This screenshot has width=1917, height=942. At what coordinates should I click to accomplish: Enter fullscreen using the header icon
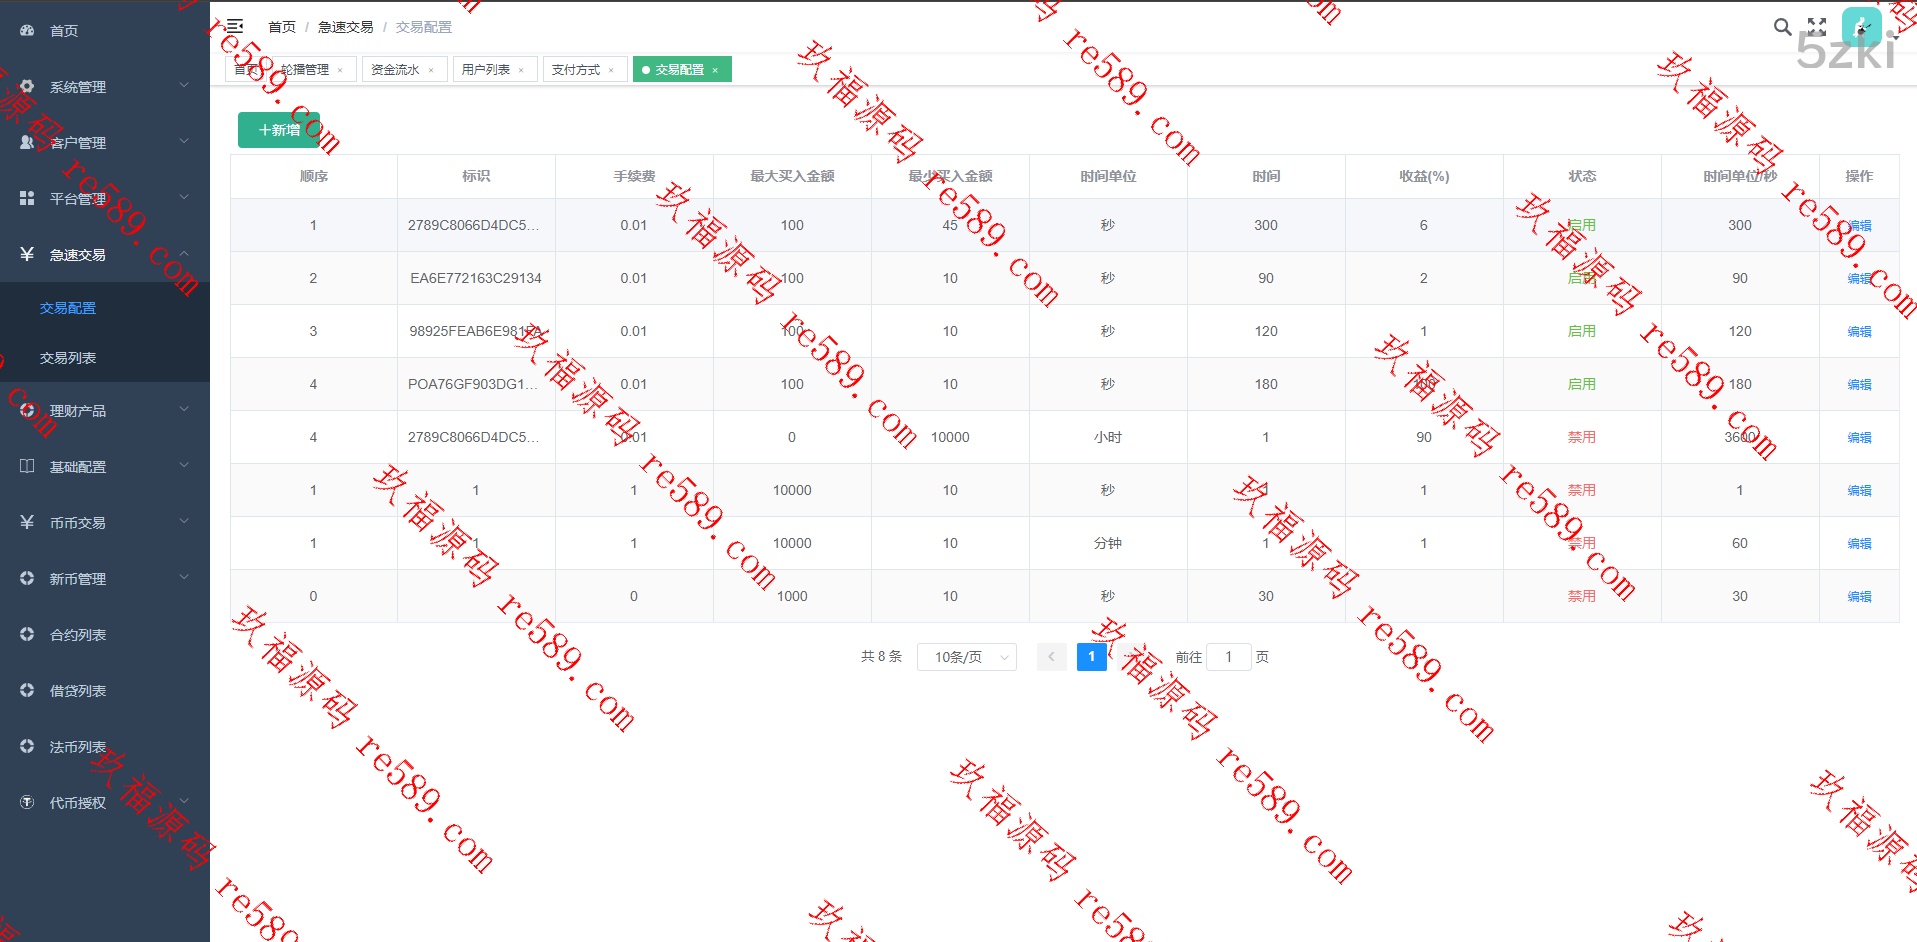click(x=1817, y=27)
